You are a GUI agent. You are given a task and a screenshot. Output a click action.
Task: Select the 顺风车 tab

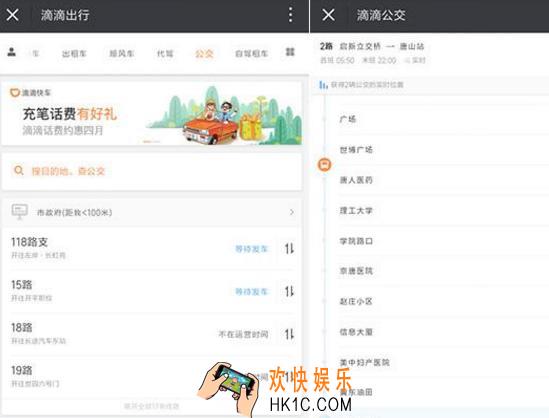click(122, 54)
